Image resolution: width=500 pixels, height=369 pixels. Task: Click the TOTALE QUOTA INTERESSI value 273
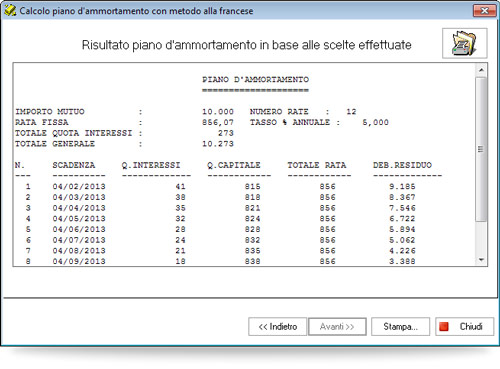226,133
